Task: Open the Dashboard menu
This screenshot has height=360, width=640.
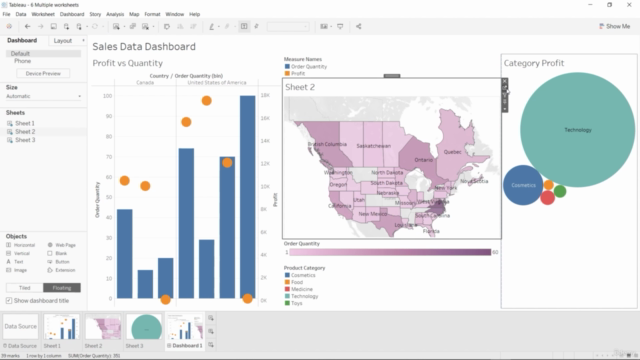Action: [x=72, y=14]
